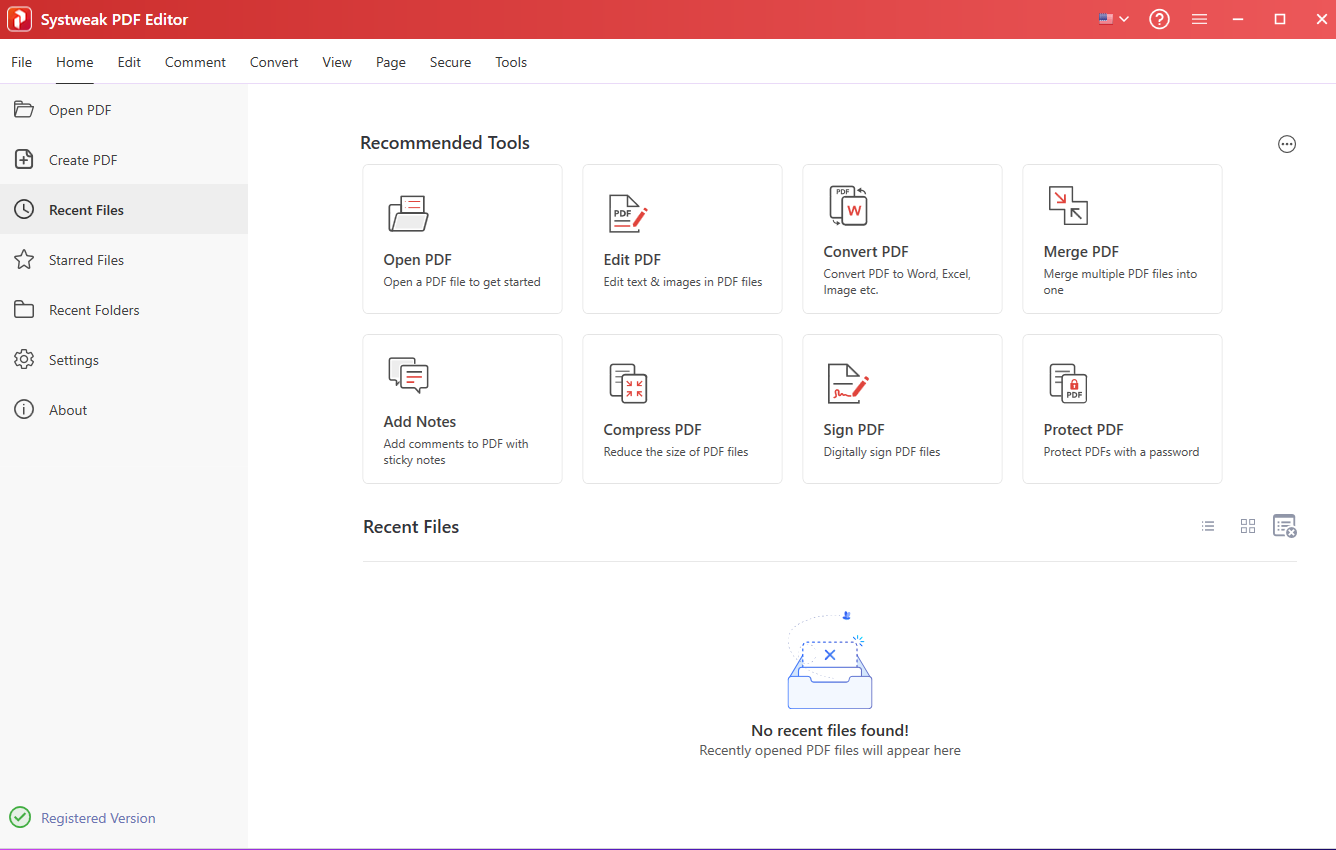Open the Page tab
Screen dimensions: 1336x850
[x=391, y=62]
